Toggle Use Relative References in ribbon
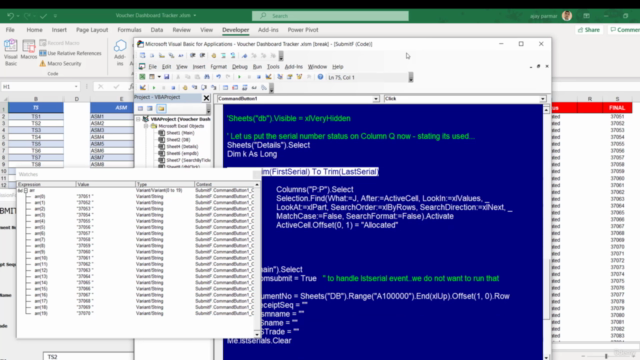 (70, 53)
